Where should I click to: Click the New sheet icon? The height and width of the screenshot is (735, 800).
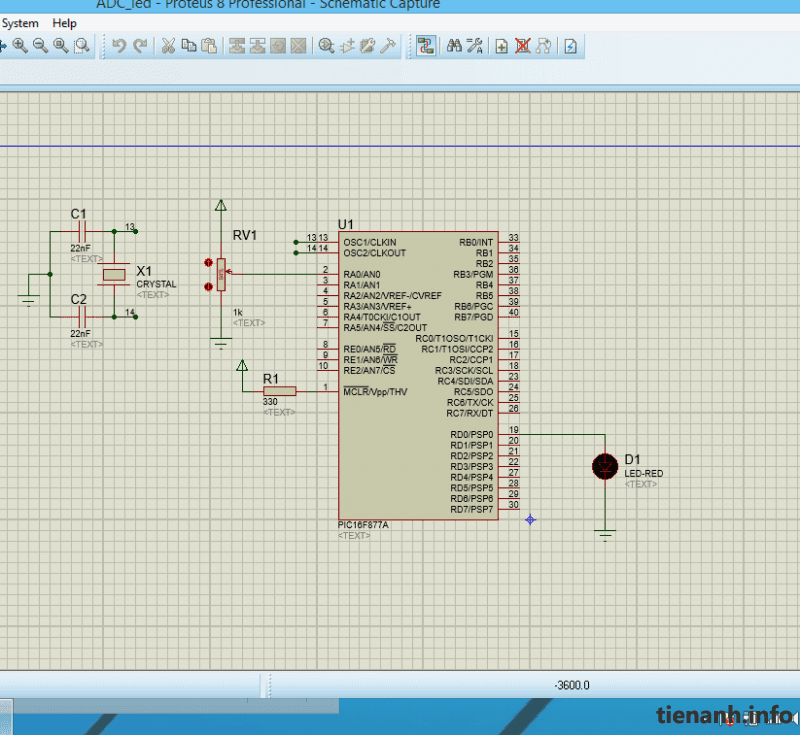click(x=501, y=45)
